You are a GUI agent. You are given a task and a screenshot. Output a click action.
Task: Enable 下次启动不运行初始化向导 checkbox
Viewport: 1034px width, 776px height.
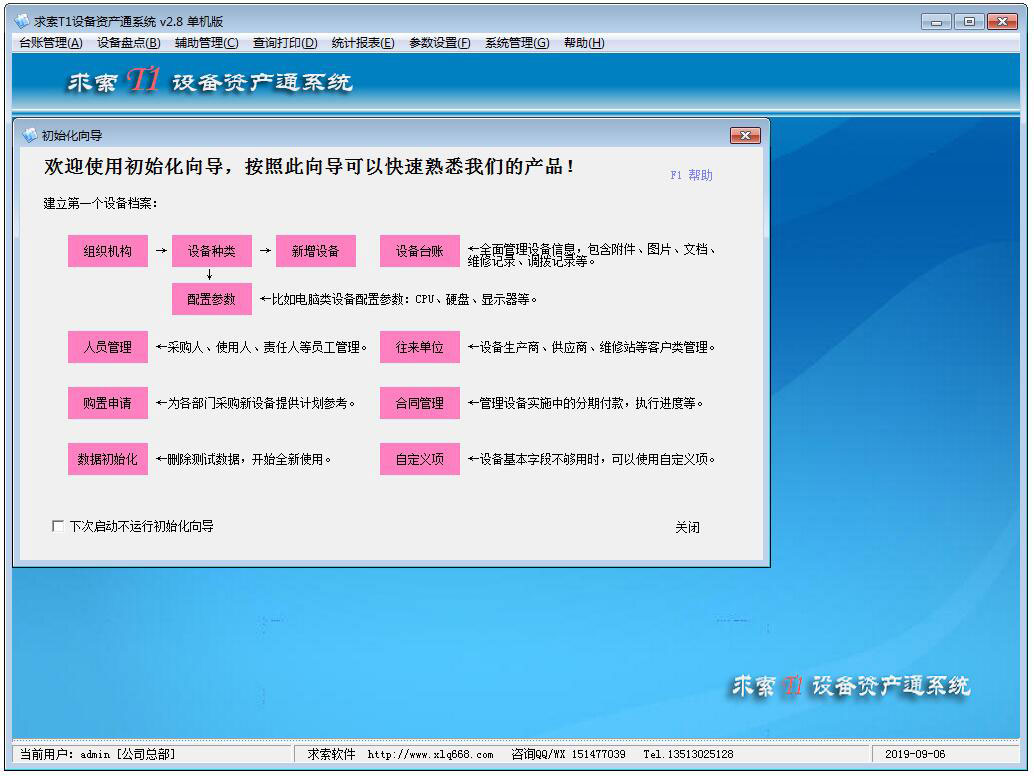[58, 526]
